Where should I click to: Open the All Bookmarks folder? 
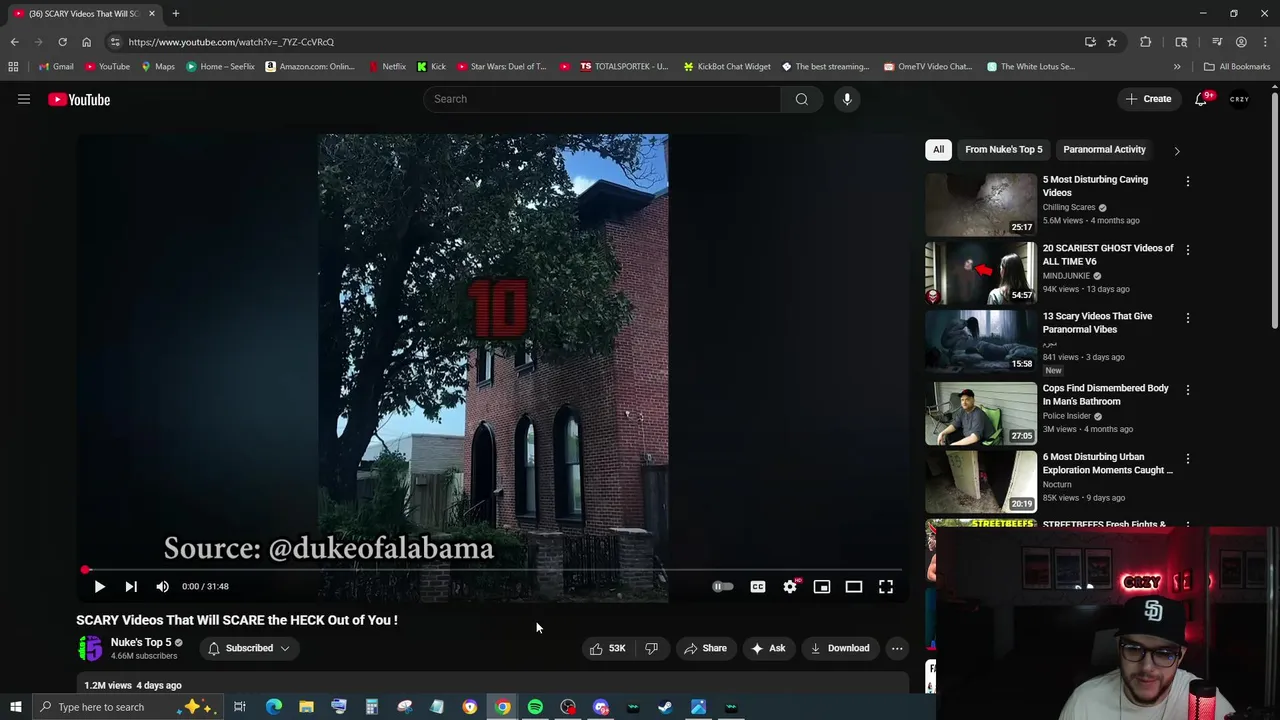pos(1237,67)
